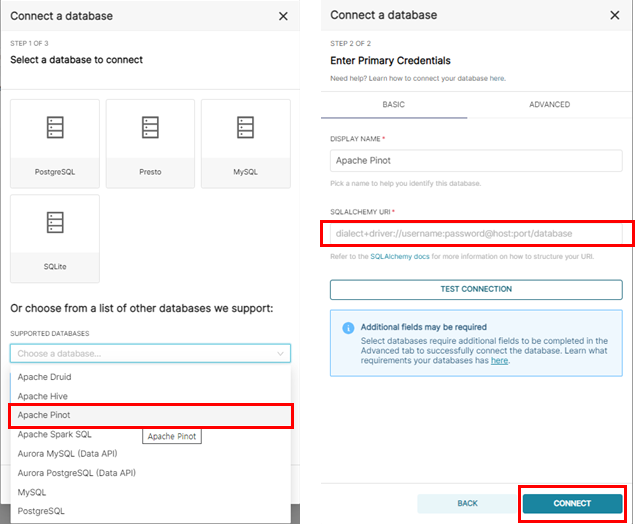Select the PostgreSQL database card
Image resolution: width=635 pixels, height=524 pixels.
(55, 144)
